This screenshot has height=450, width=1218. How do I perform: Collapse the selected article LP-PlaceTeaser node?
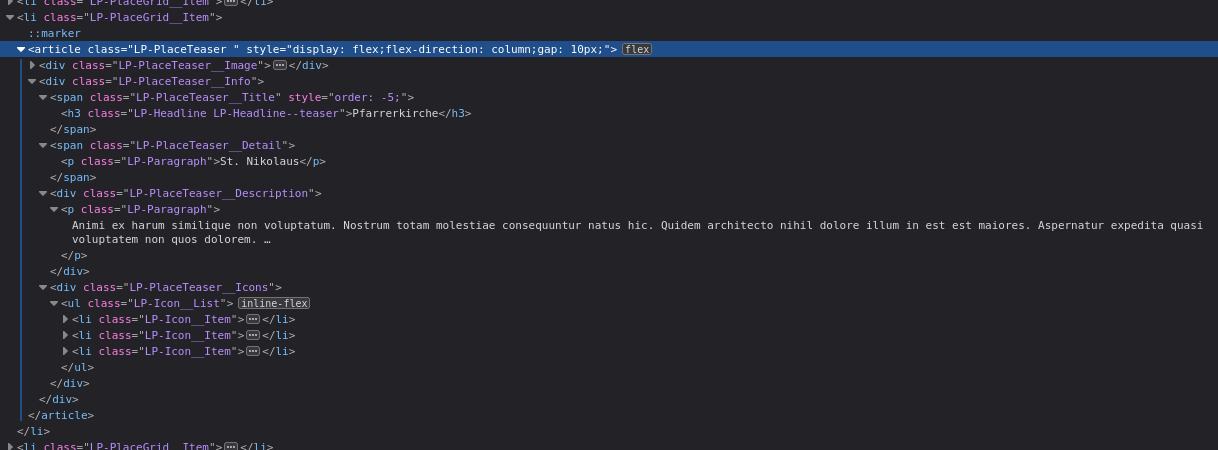click(x=21, y=49)
